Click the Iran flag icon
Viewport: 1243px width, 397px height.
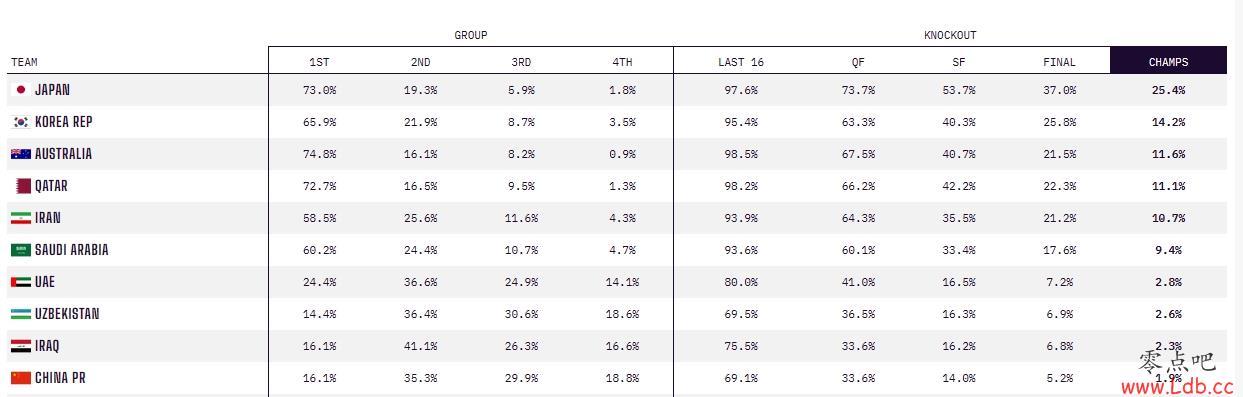[x=20, y=218]
